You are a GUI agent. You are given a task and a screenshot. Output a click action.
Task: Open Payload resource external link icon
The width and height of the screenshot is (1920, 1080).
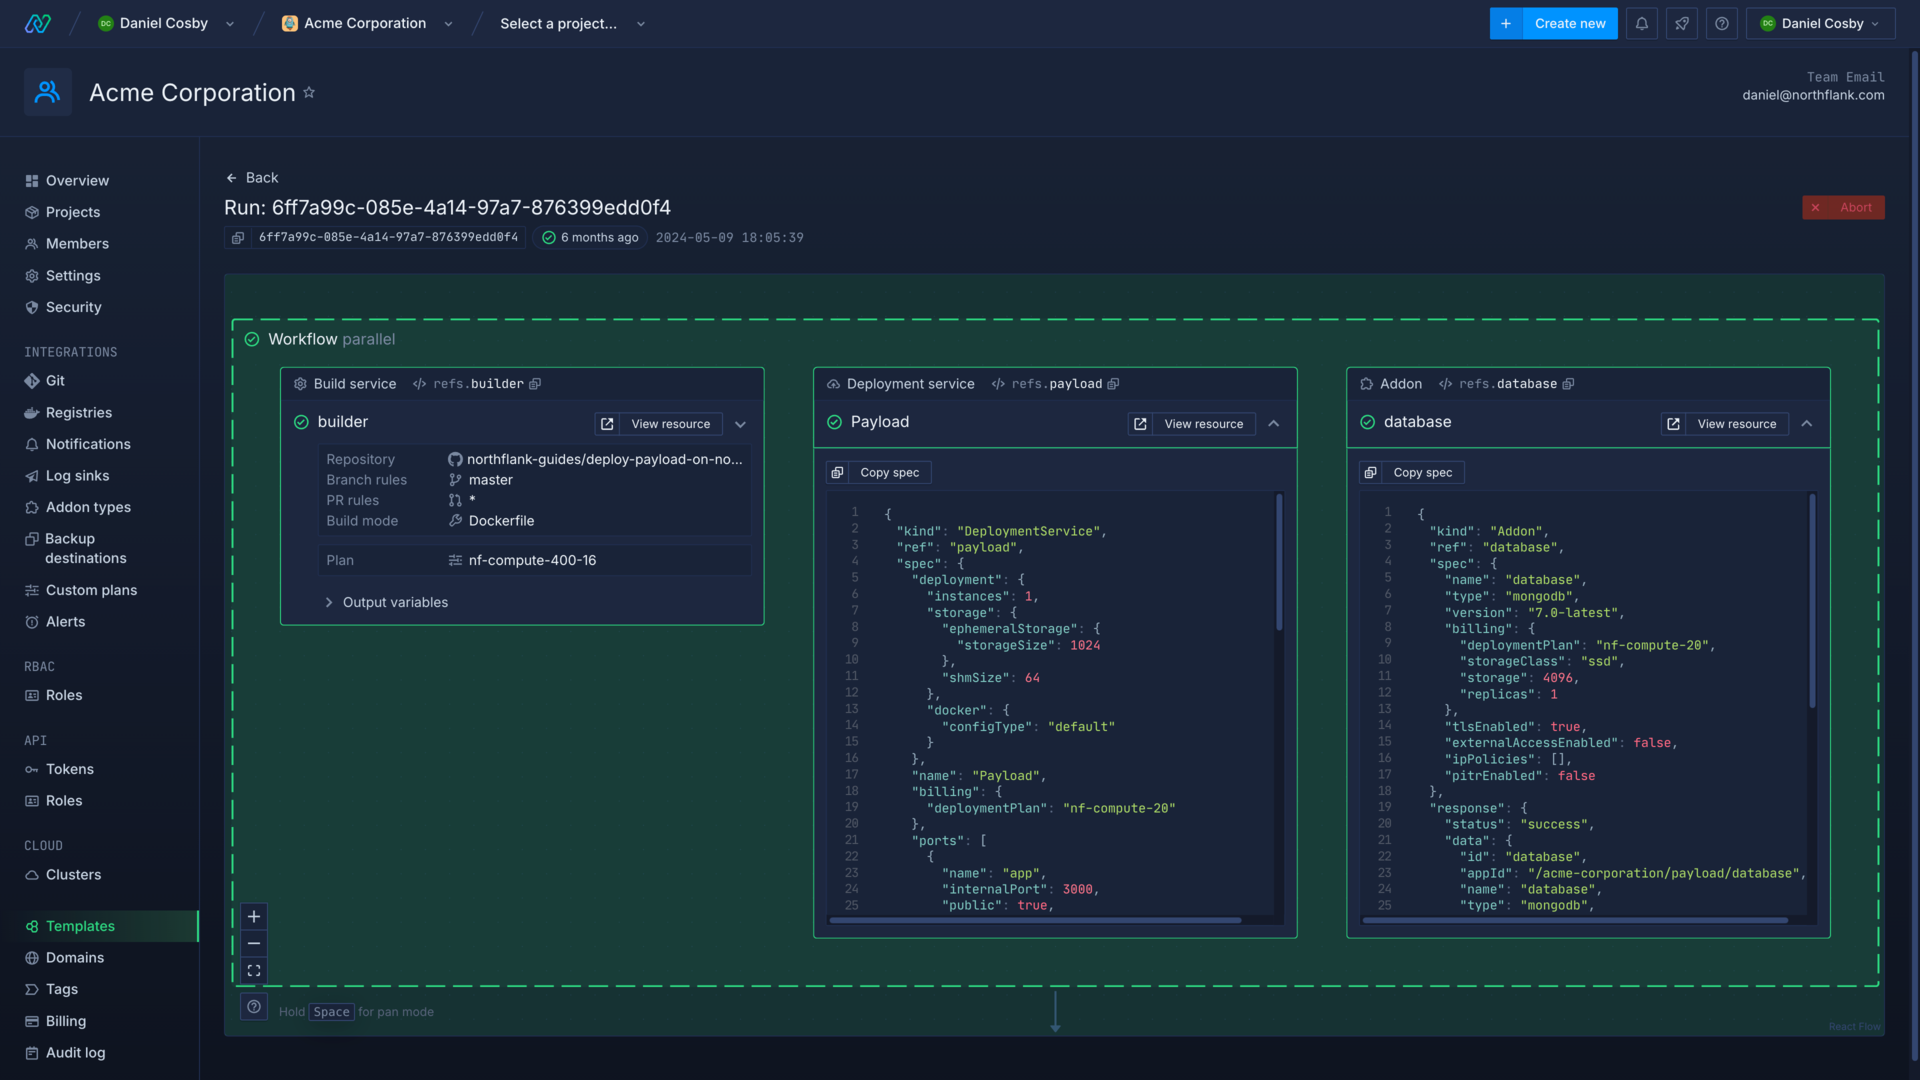[1140, 424]
